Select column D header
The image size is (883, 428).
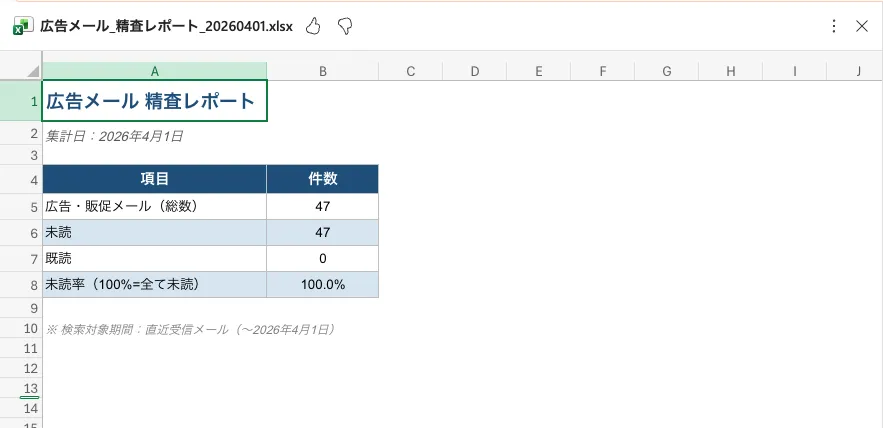tap(474, 71)
